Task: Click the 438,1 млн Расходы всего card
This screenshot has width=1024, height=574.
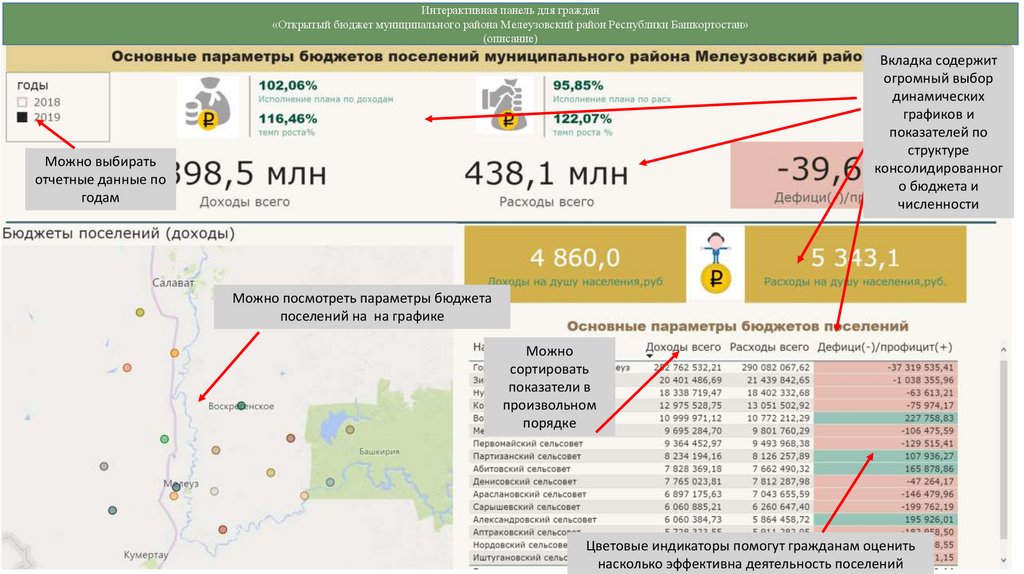Action: (547, 183)
